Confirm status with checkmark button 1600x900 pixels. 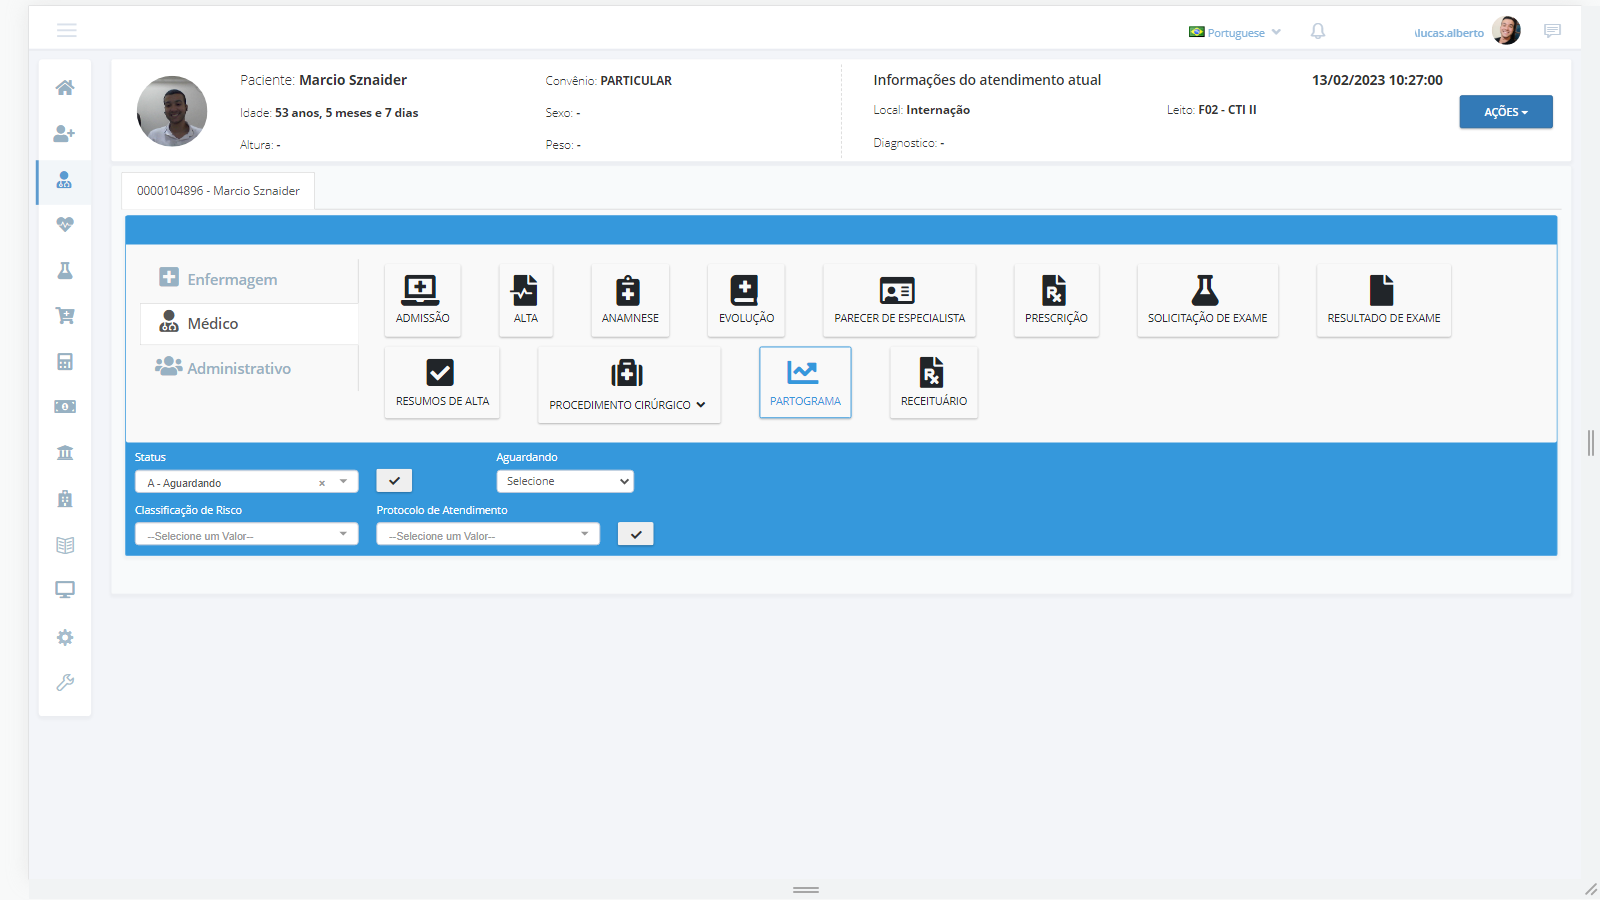click(x=394, y=481)
